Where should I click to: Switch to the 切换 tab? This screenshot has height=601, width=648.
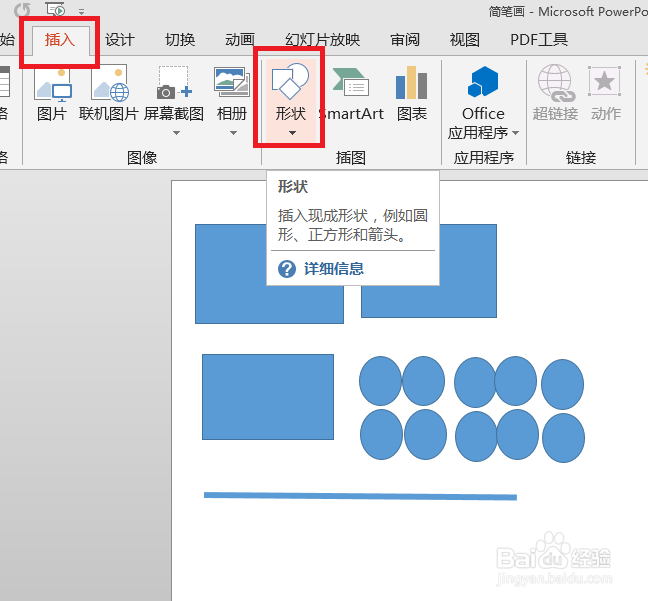[180, 40]
